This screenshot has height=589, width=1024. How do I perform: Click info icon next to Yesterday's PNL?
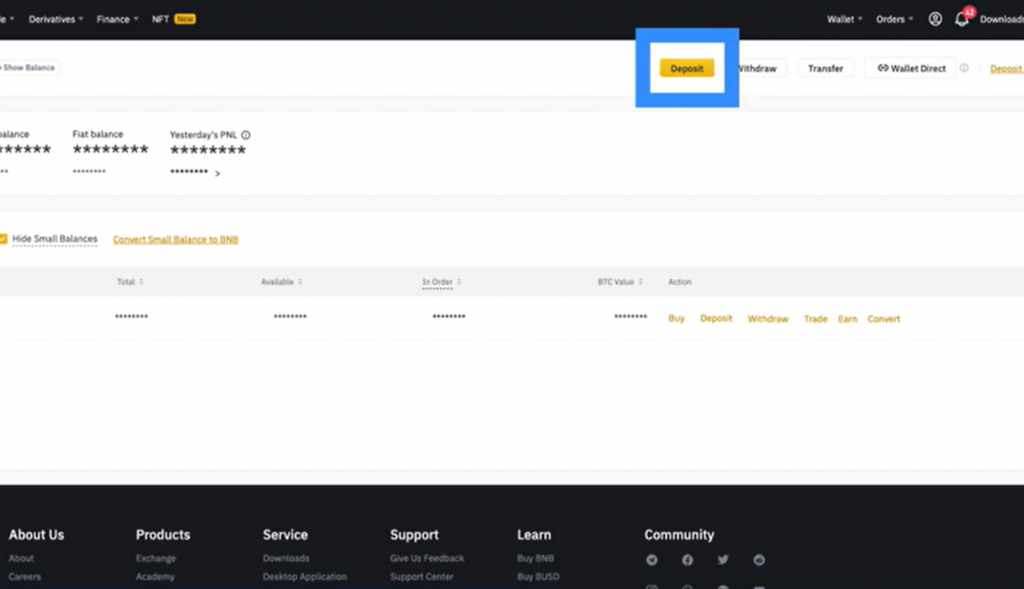pyautogui.click(x=246, y=135)
